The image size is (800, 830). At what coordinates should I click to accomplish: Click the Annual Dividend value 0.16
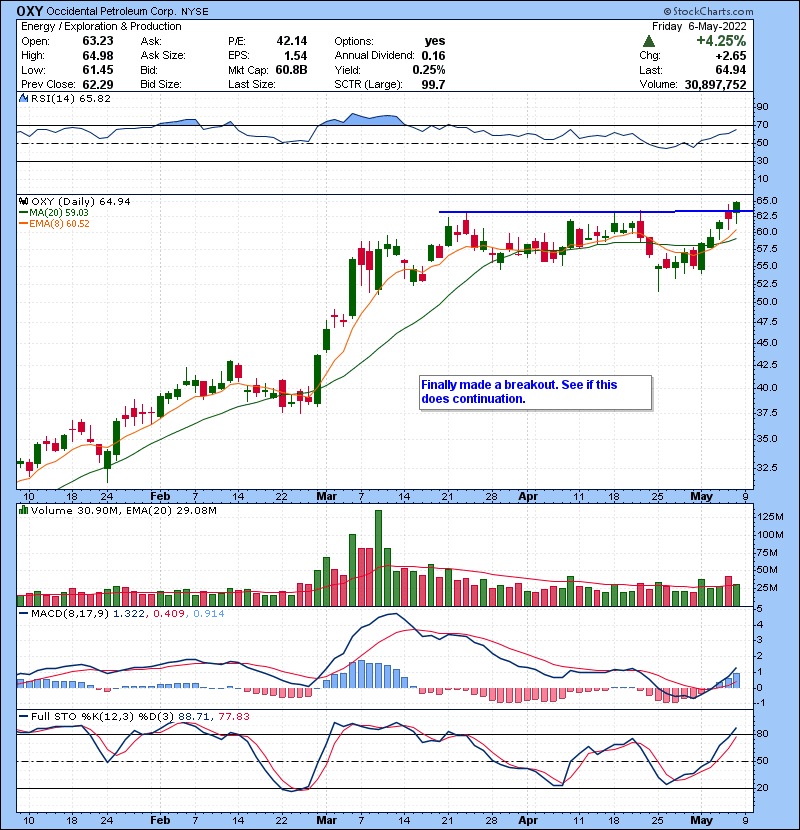(434, 56)
